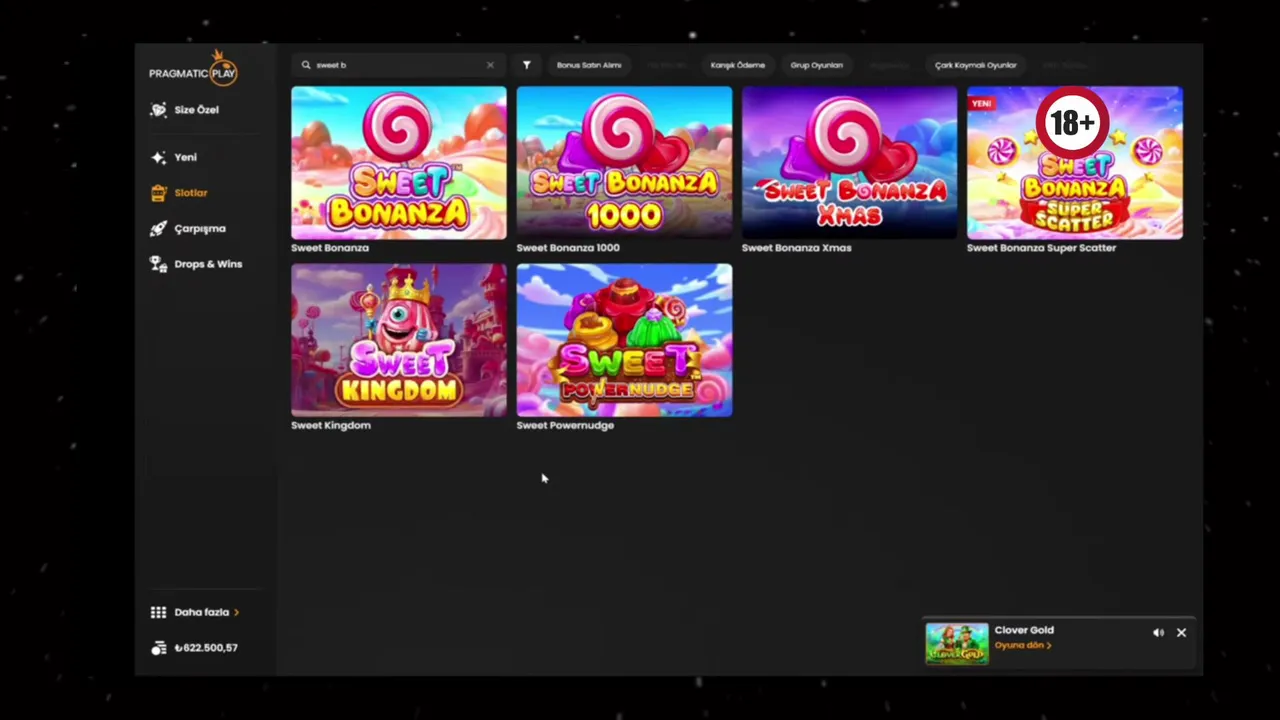Click the 'Sweet Powernudge' title text

pos(565,425)
